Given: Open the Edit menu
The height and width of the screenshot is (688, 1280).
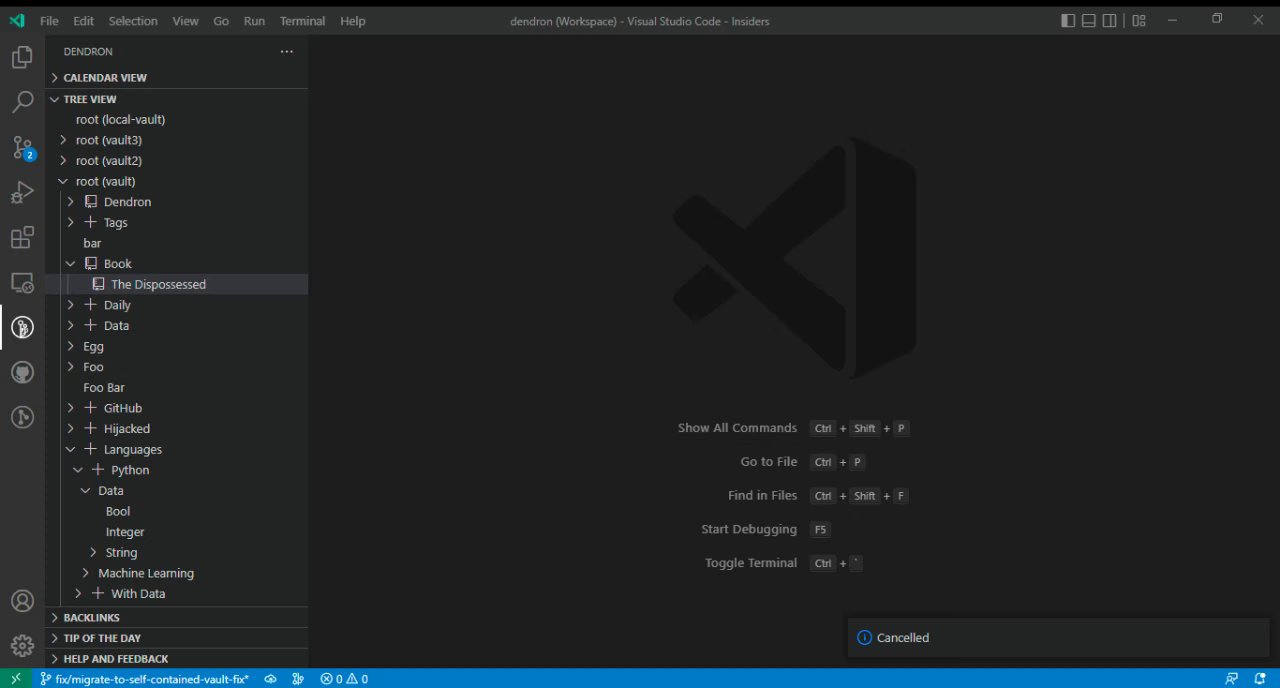Looking at the screenshot, I should (84, 21).
